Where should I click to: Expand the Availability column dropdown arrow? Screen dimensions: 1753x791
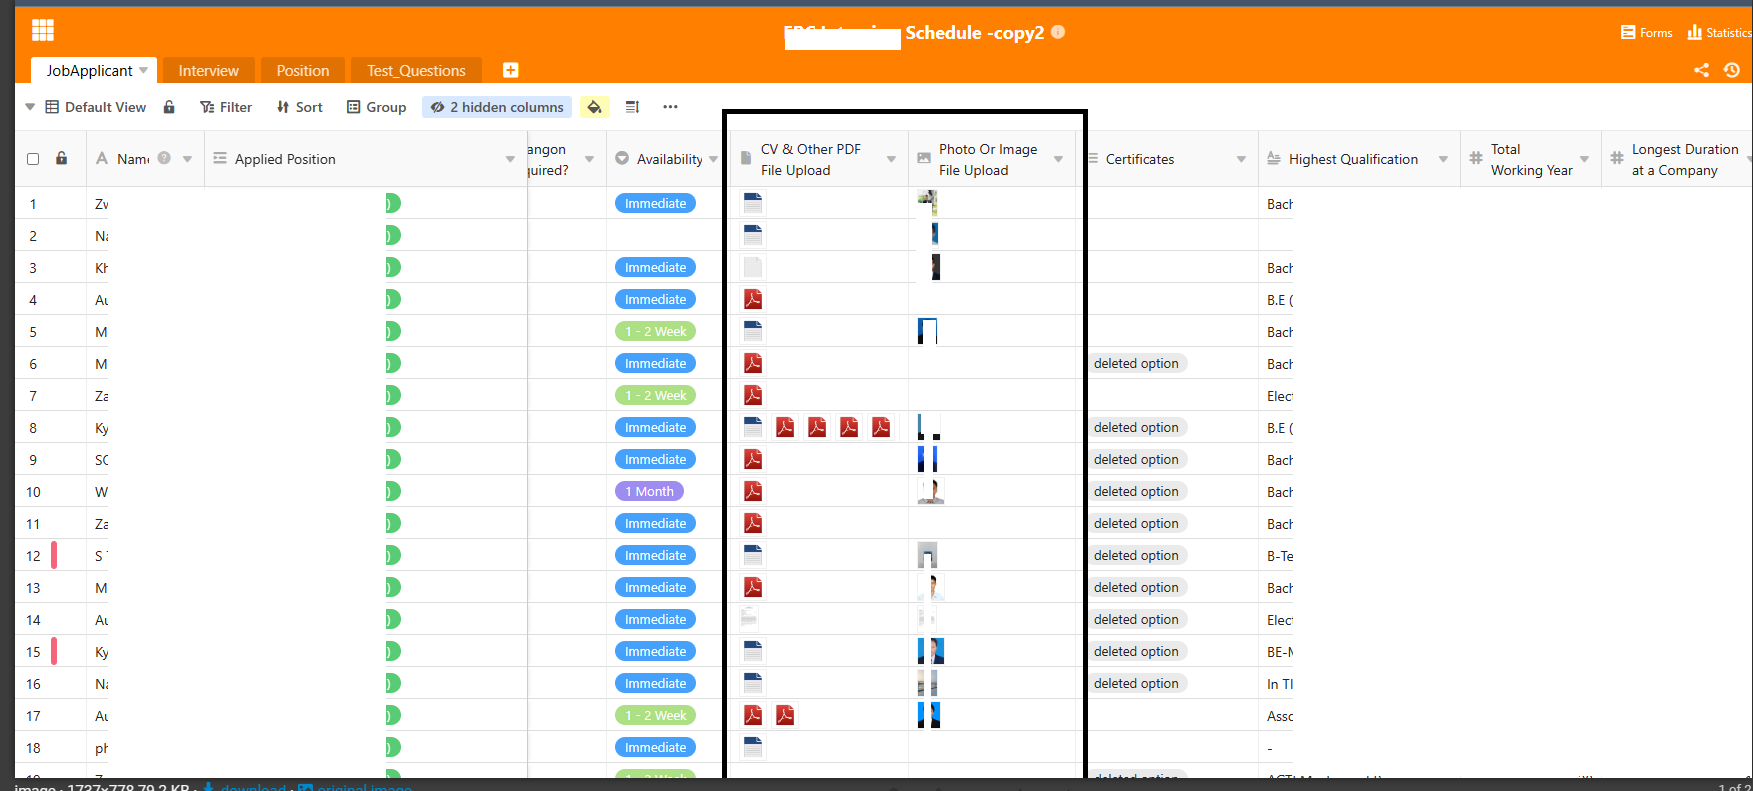713,159
